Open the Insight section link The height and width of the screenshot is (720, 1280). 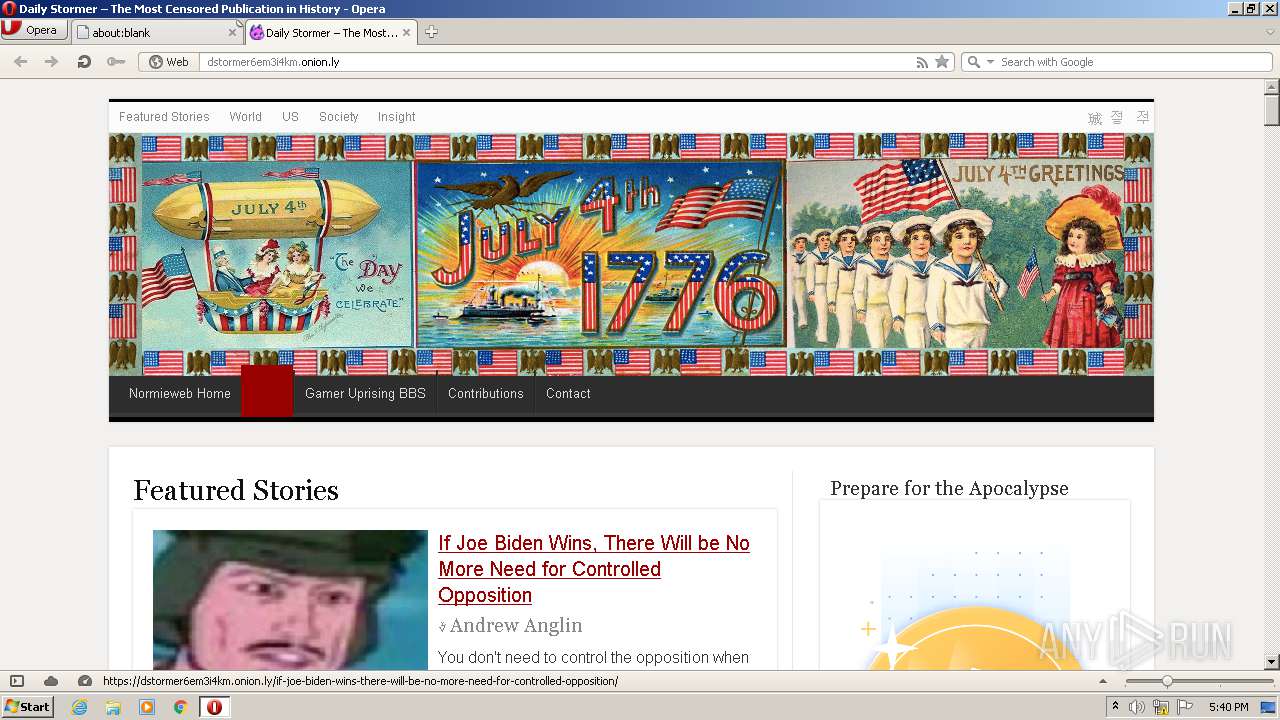pyautogui.click(x=396, y=117)
